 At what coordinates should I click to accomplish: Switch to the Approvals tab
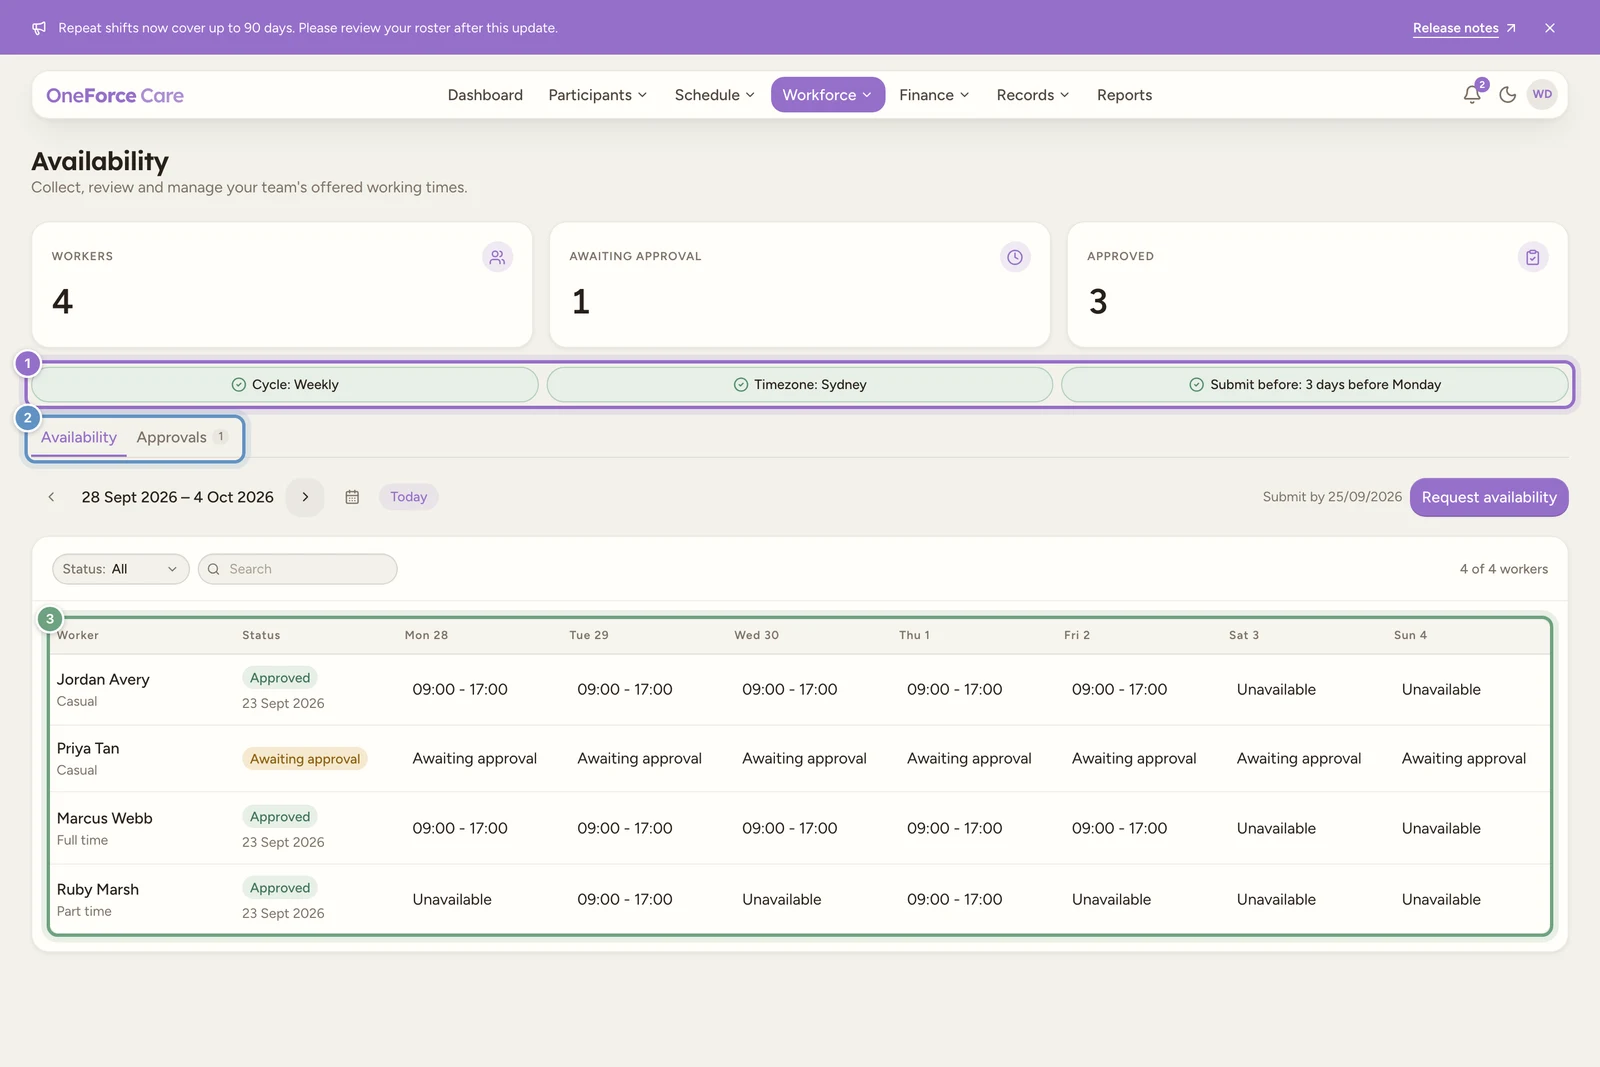[x=182, y=438]
